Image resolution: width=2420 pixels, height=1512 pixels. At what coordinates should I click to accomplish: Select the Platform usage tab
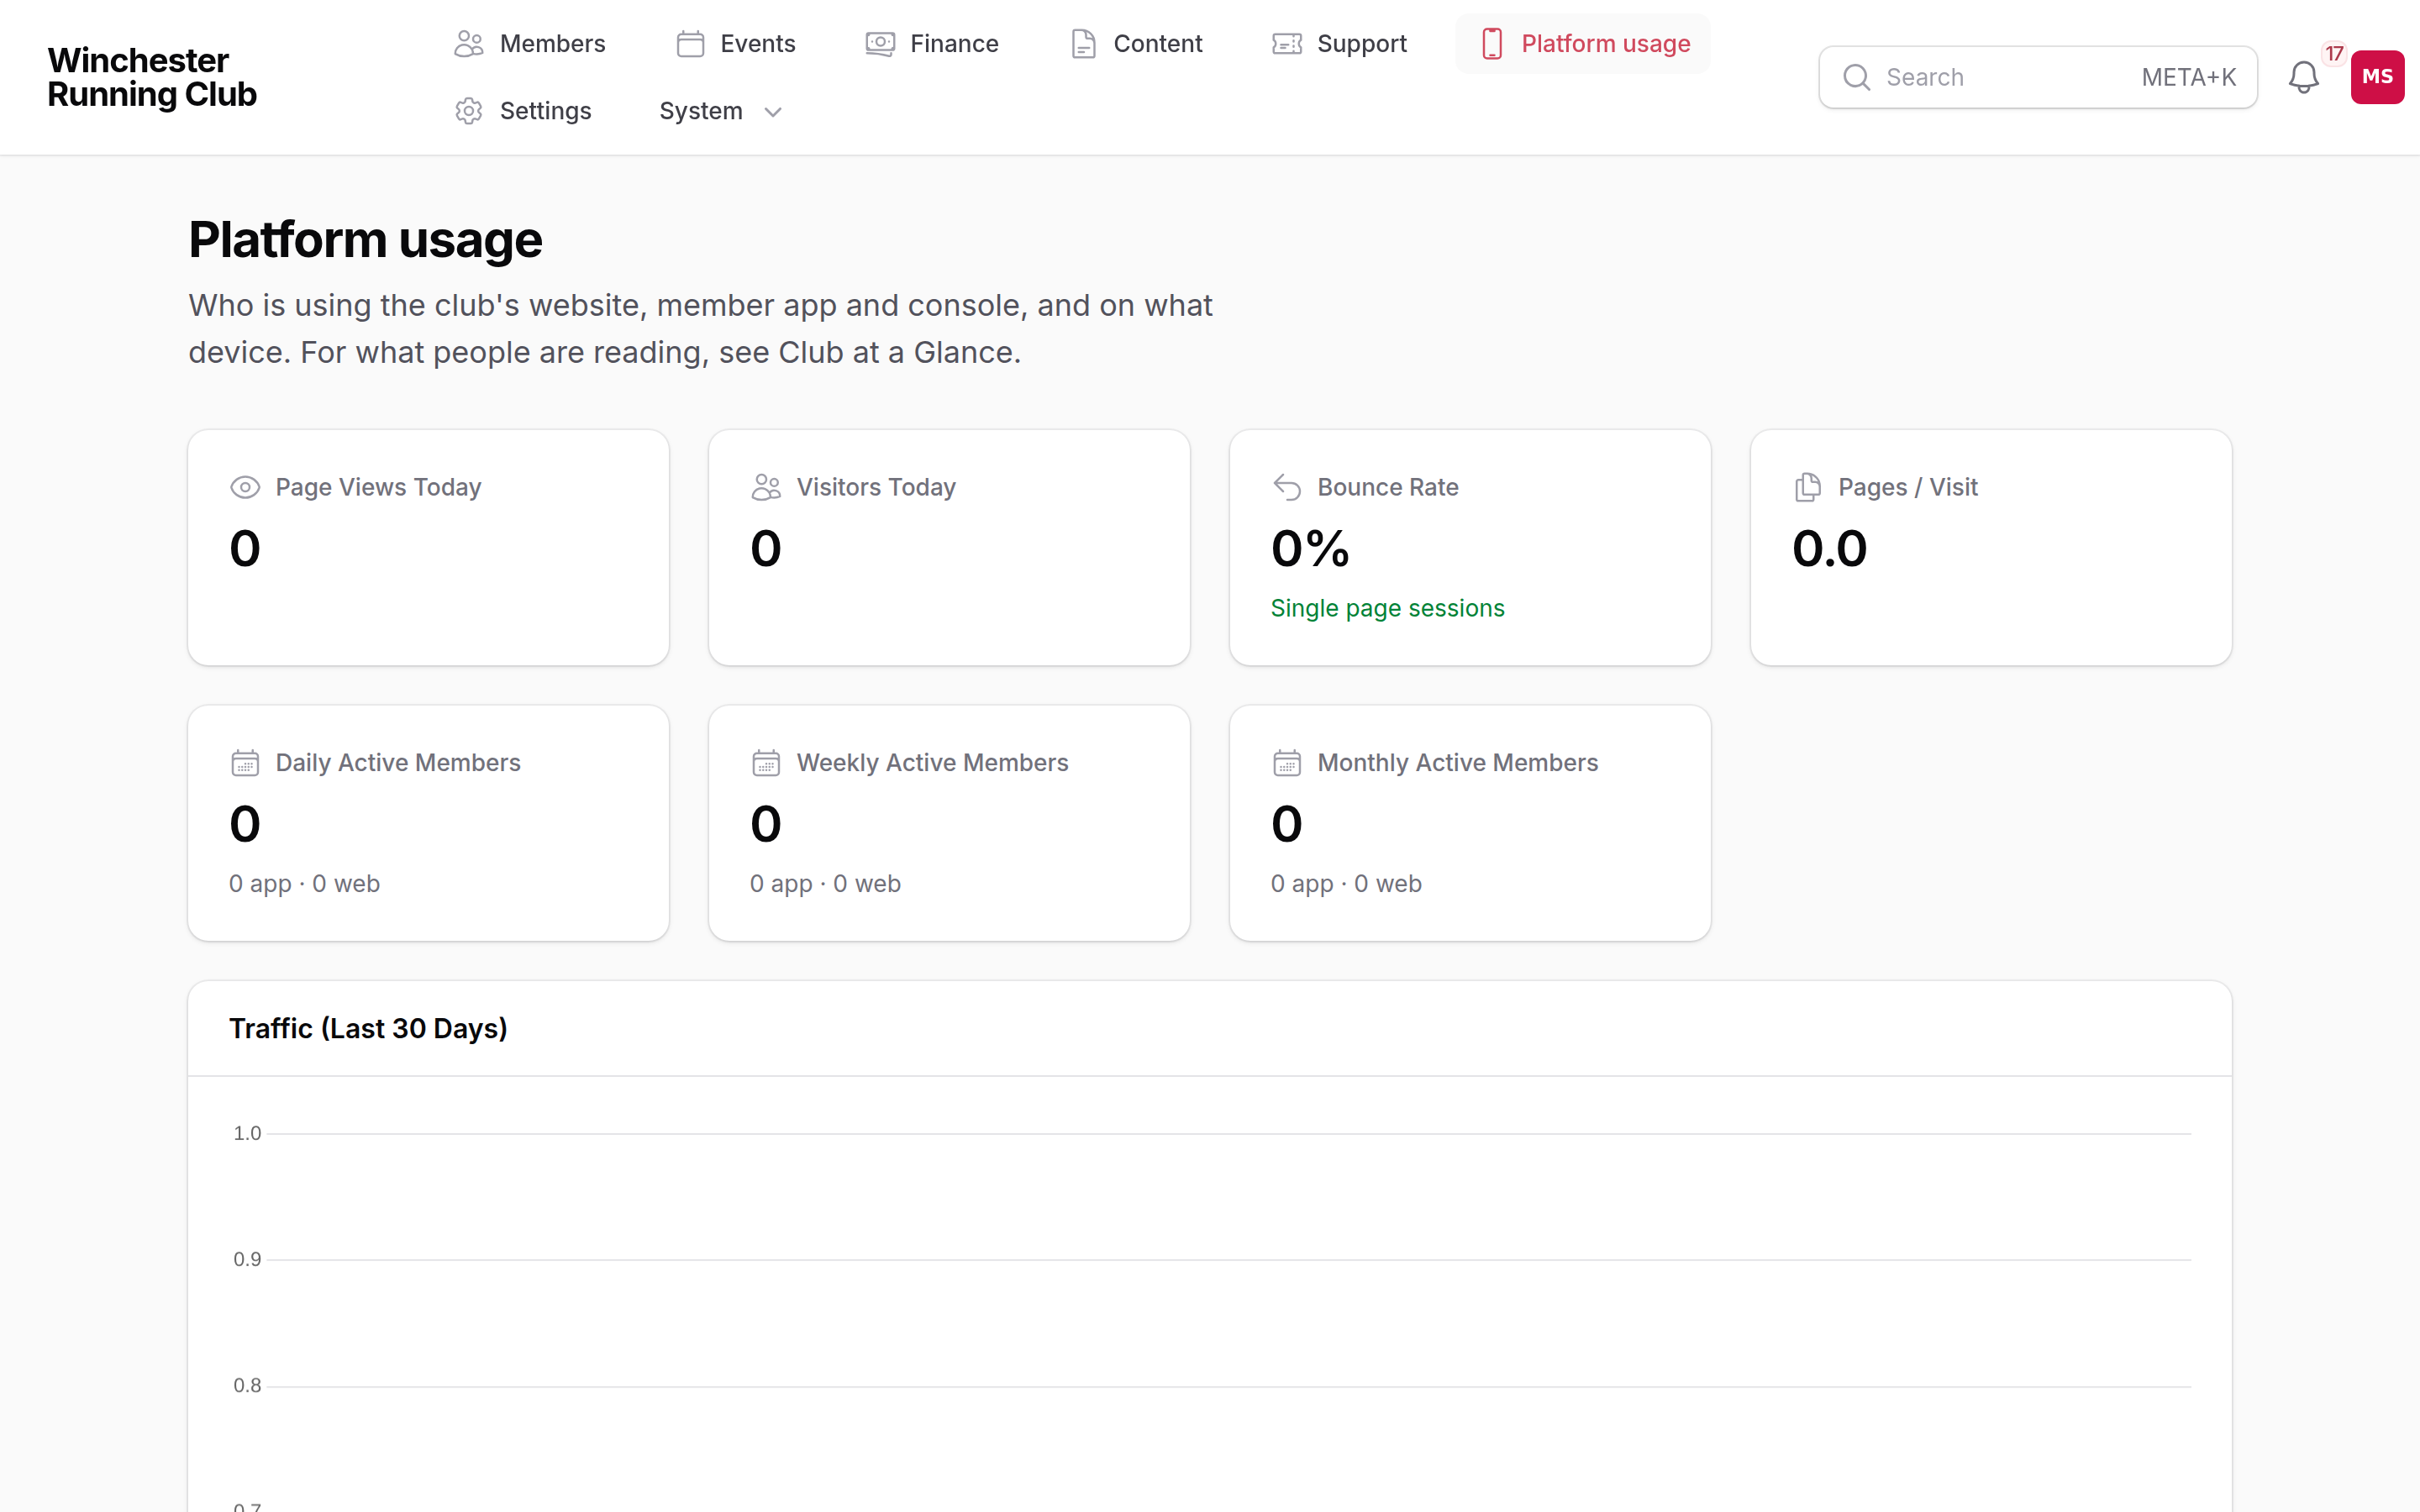(x=1584, y=44)
